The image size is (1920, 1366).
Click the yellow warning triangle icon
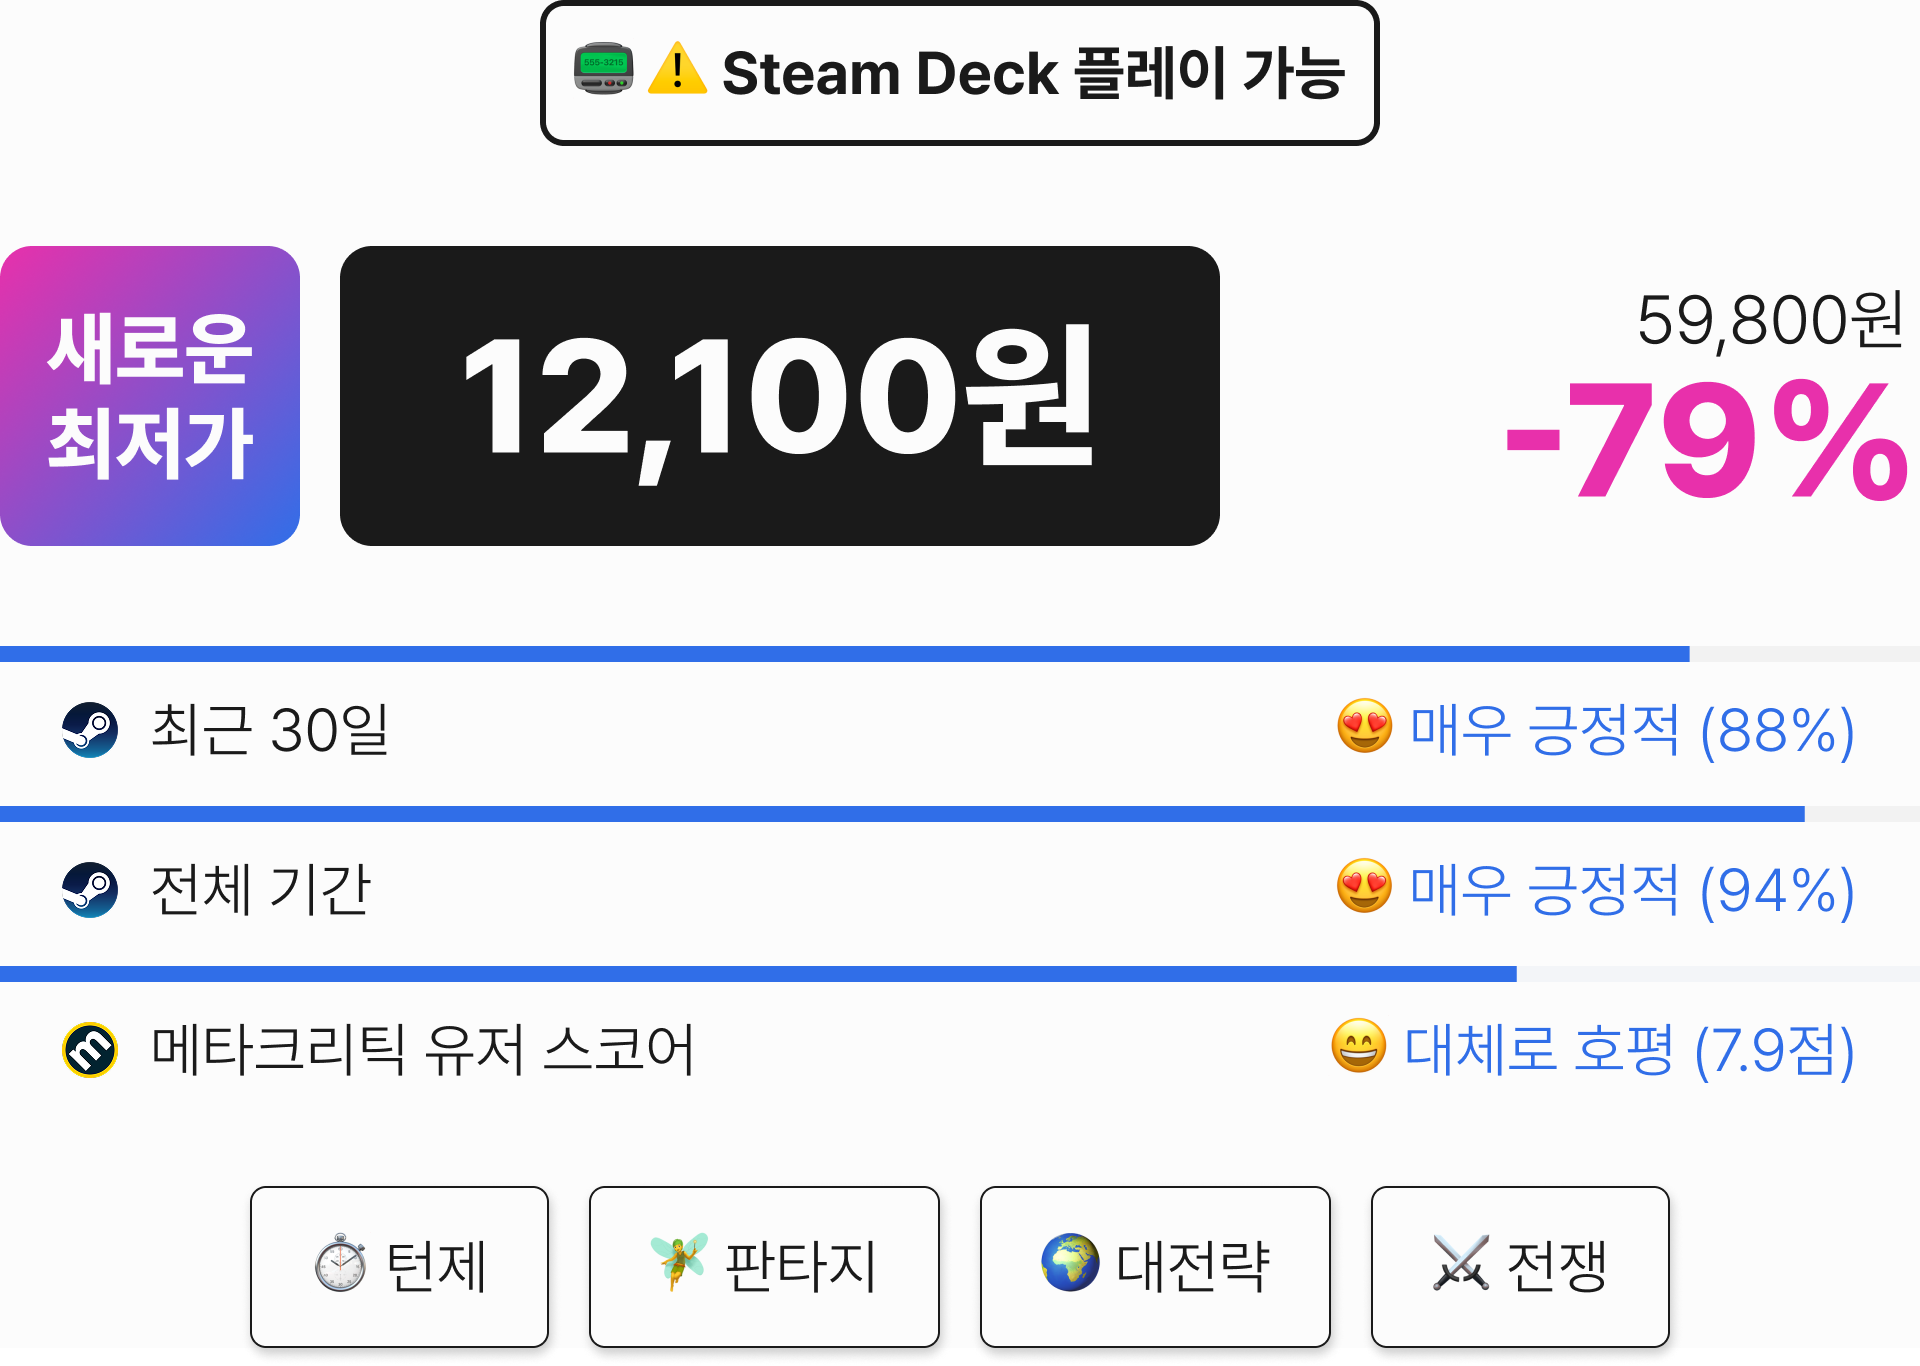coord(677,70)
